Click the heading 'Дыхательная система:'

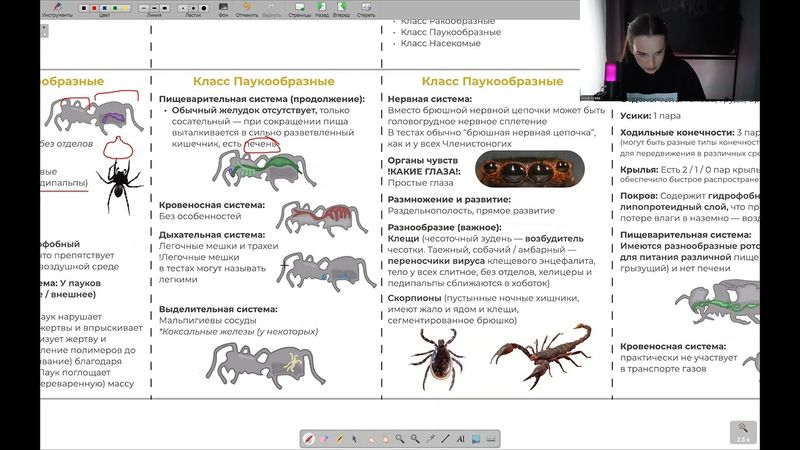point(212,235)
